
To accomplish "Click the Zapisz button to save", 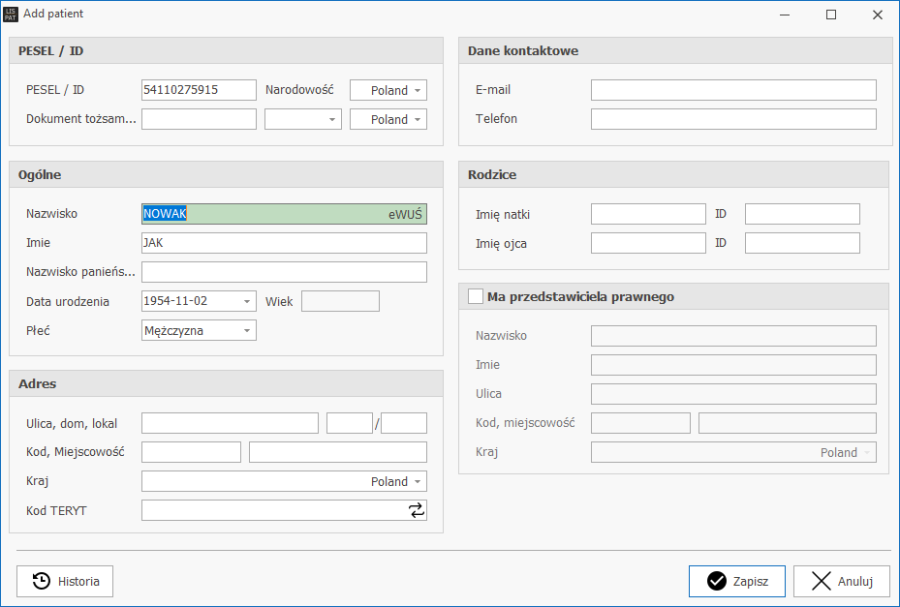I will pyautogui.click(x=737, y=581).
